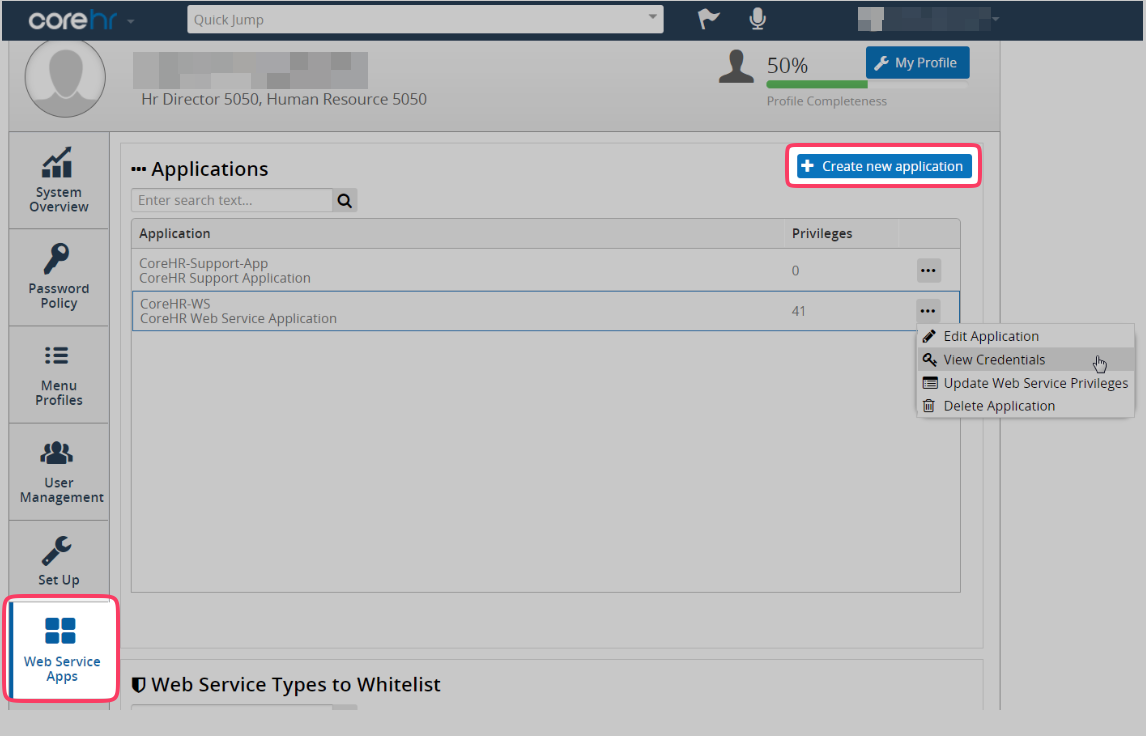Open the System Overview chart icon
Viewport: 1146px width, 736px height.
[x=58, y=163]
